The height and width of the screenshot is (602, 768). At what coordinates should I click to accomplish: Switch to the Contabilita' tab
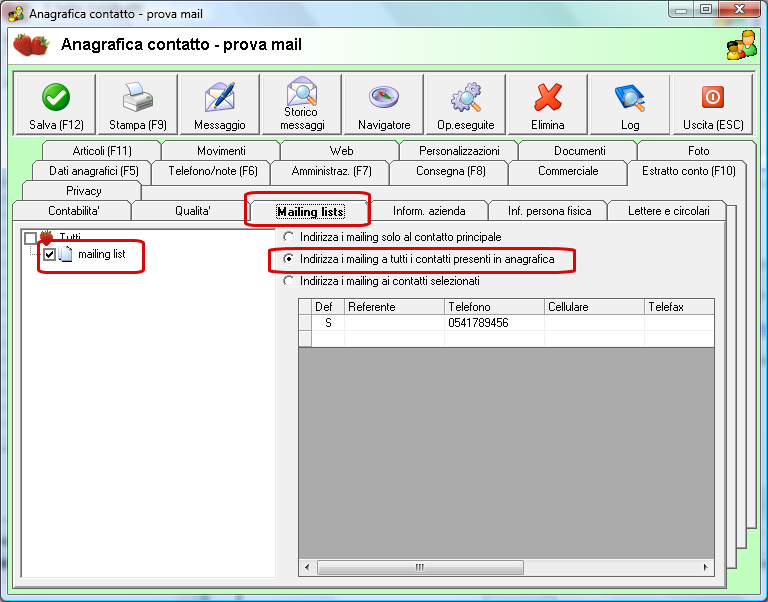pos(73,211)
